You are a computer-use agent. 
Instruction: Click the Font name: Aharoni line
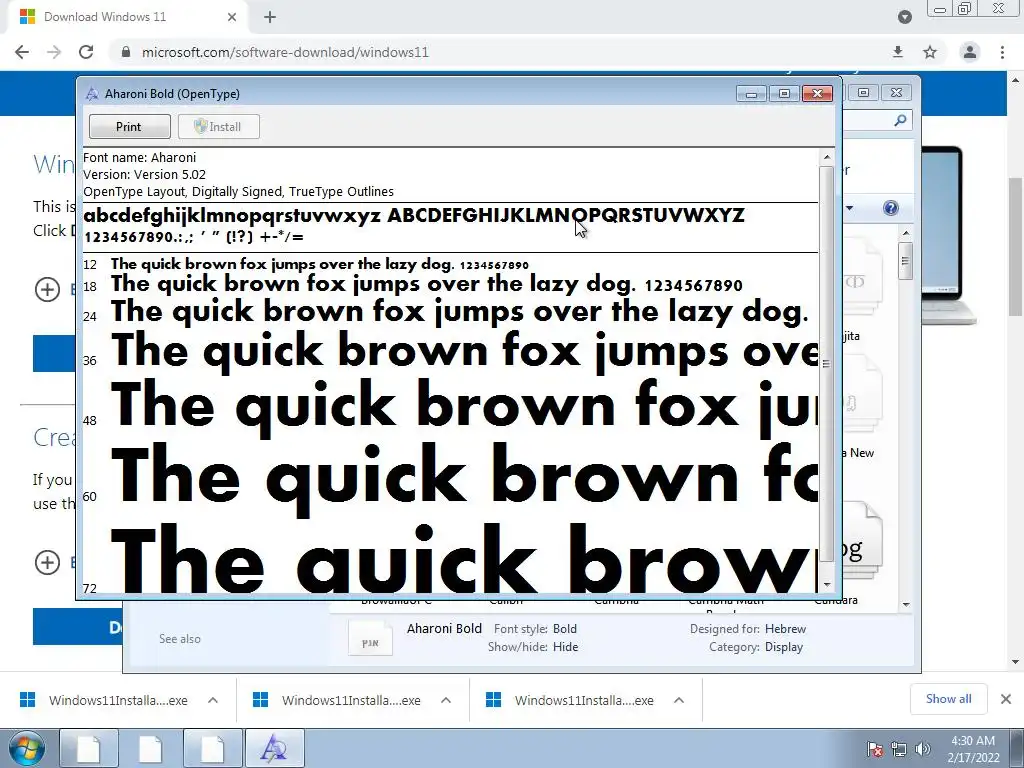(140, 157)
